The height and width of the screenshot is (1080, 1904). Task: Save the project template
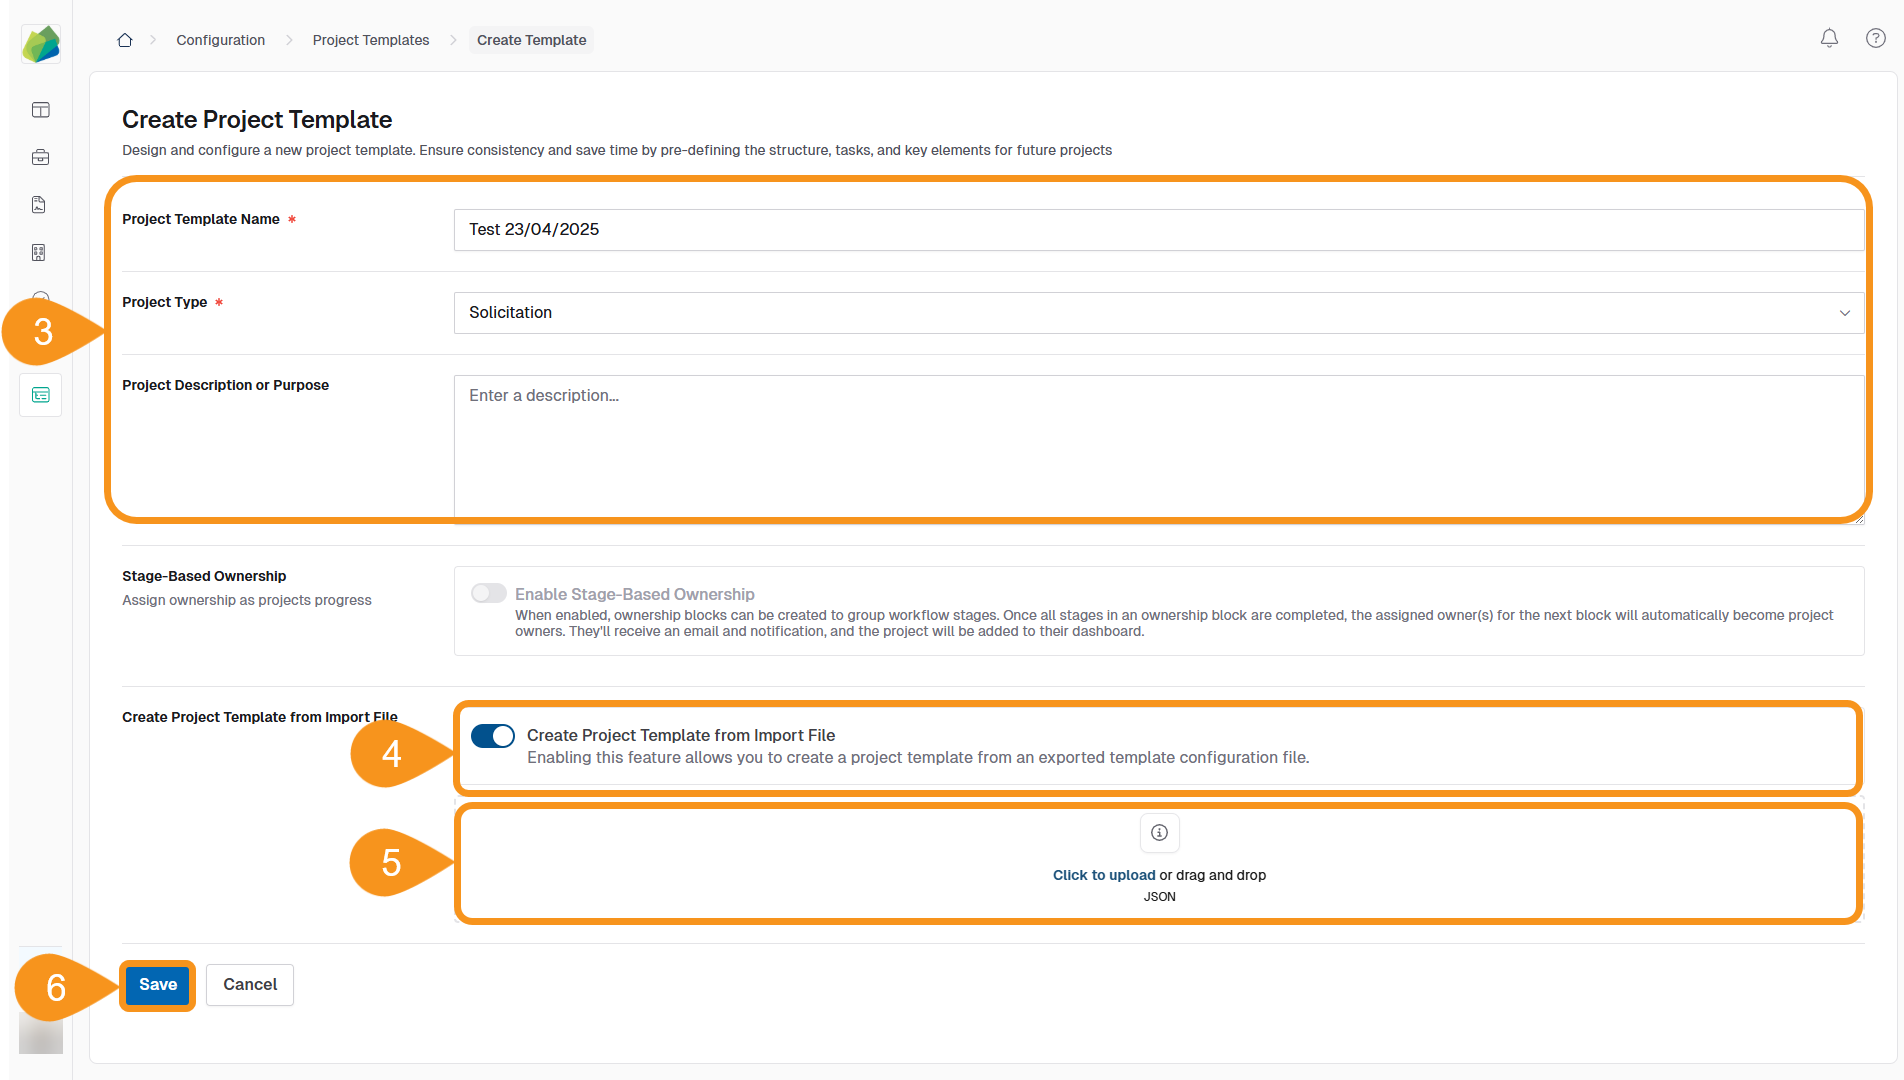point(156,984)
